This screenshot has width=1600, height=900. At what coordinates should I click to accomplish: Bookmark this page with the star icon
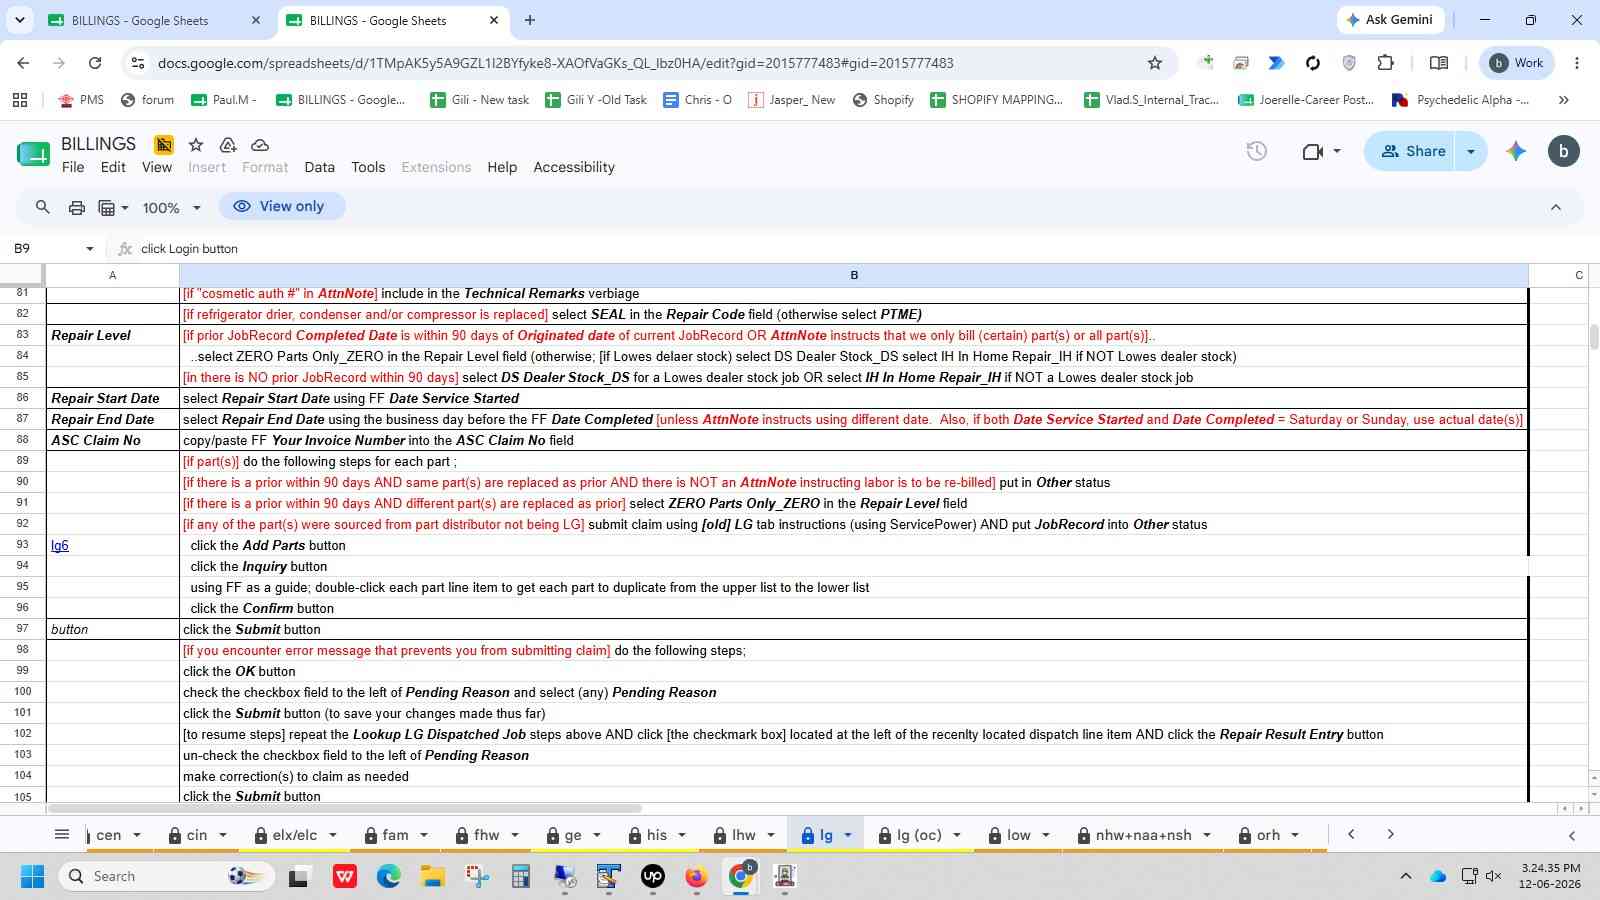coord(1155,63)
